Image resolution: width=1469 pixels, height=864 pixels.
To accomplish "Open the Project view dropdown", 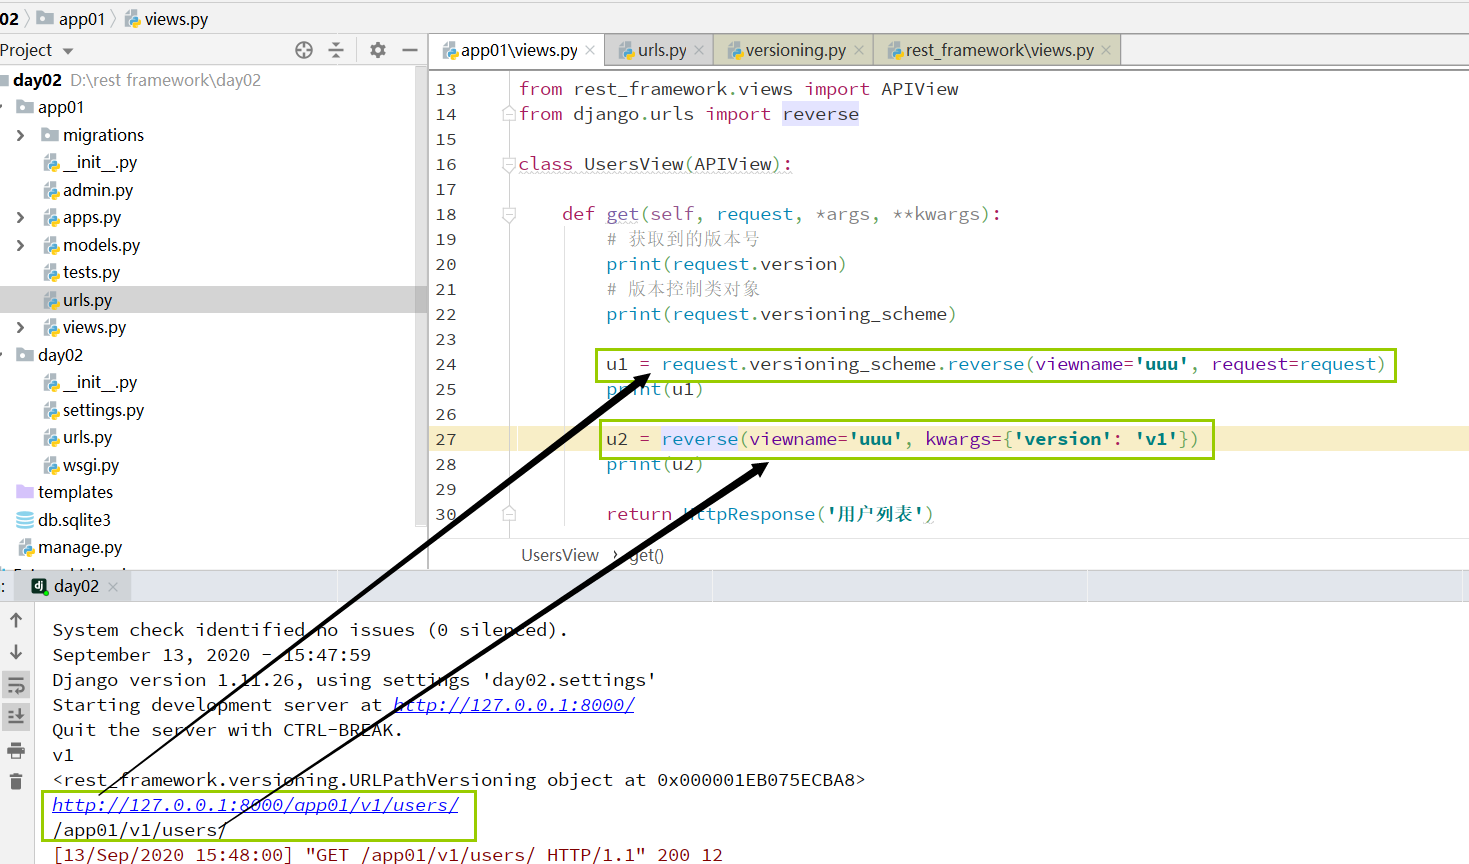I will click(x=68, y=51).
